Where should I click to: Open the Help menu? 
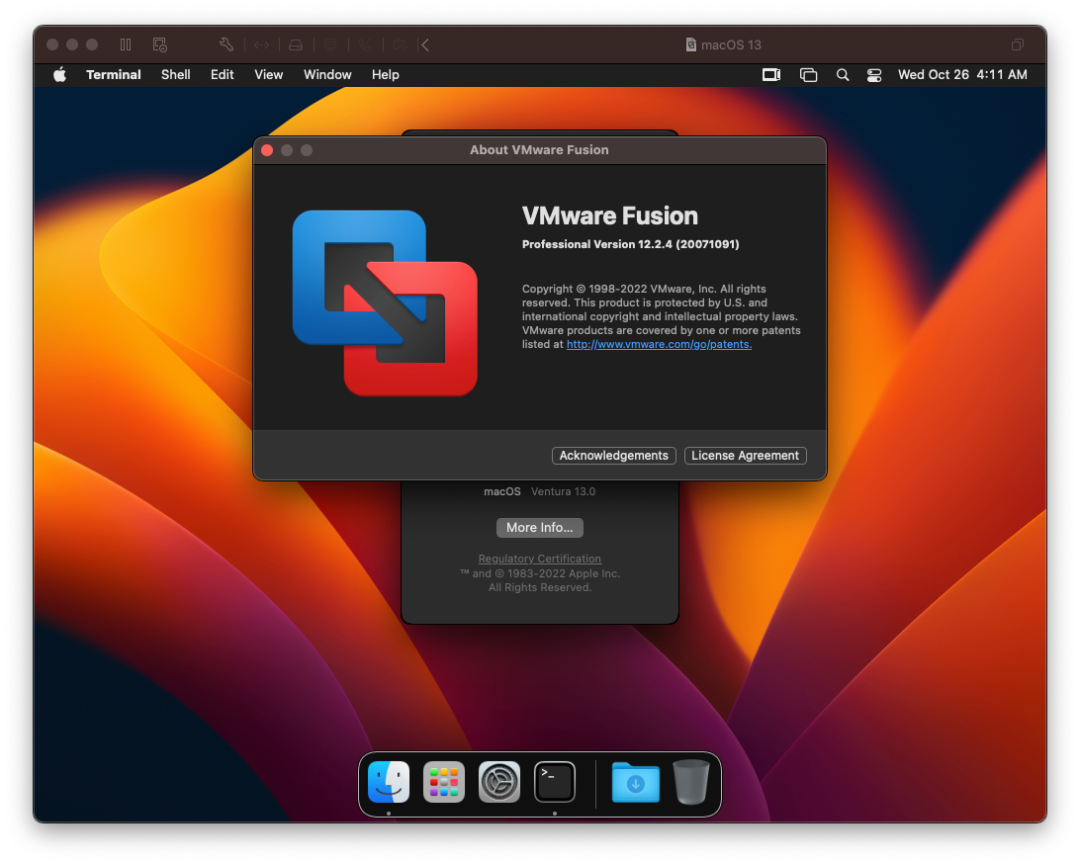click(x=385, y=74)
